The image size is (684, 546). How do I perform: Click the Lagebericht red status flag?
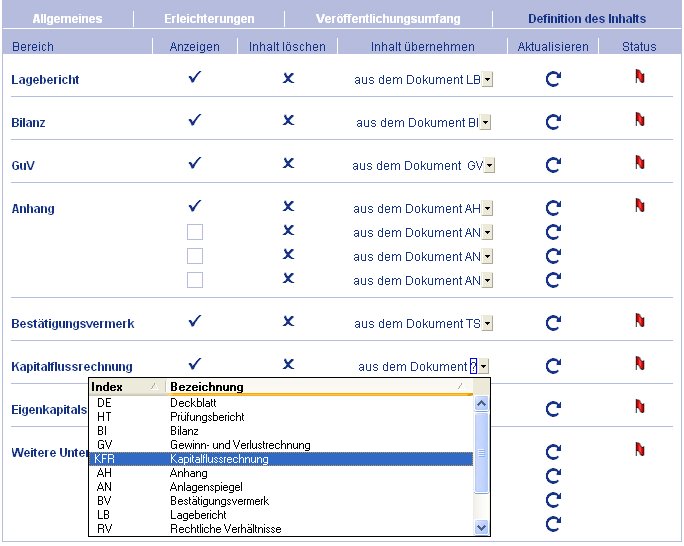[640, 76]
